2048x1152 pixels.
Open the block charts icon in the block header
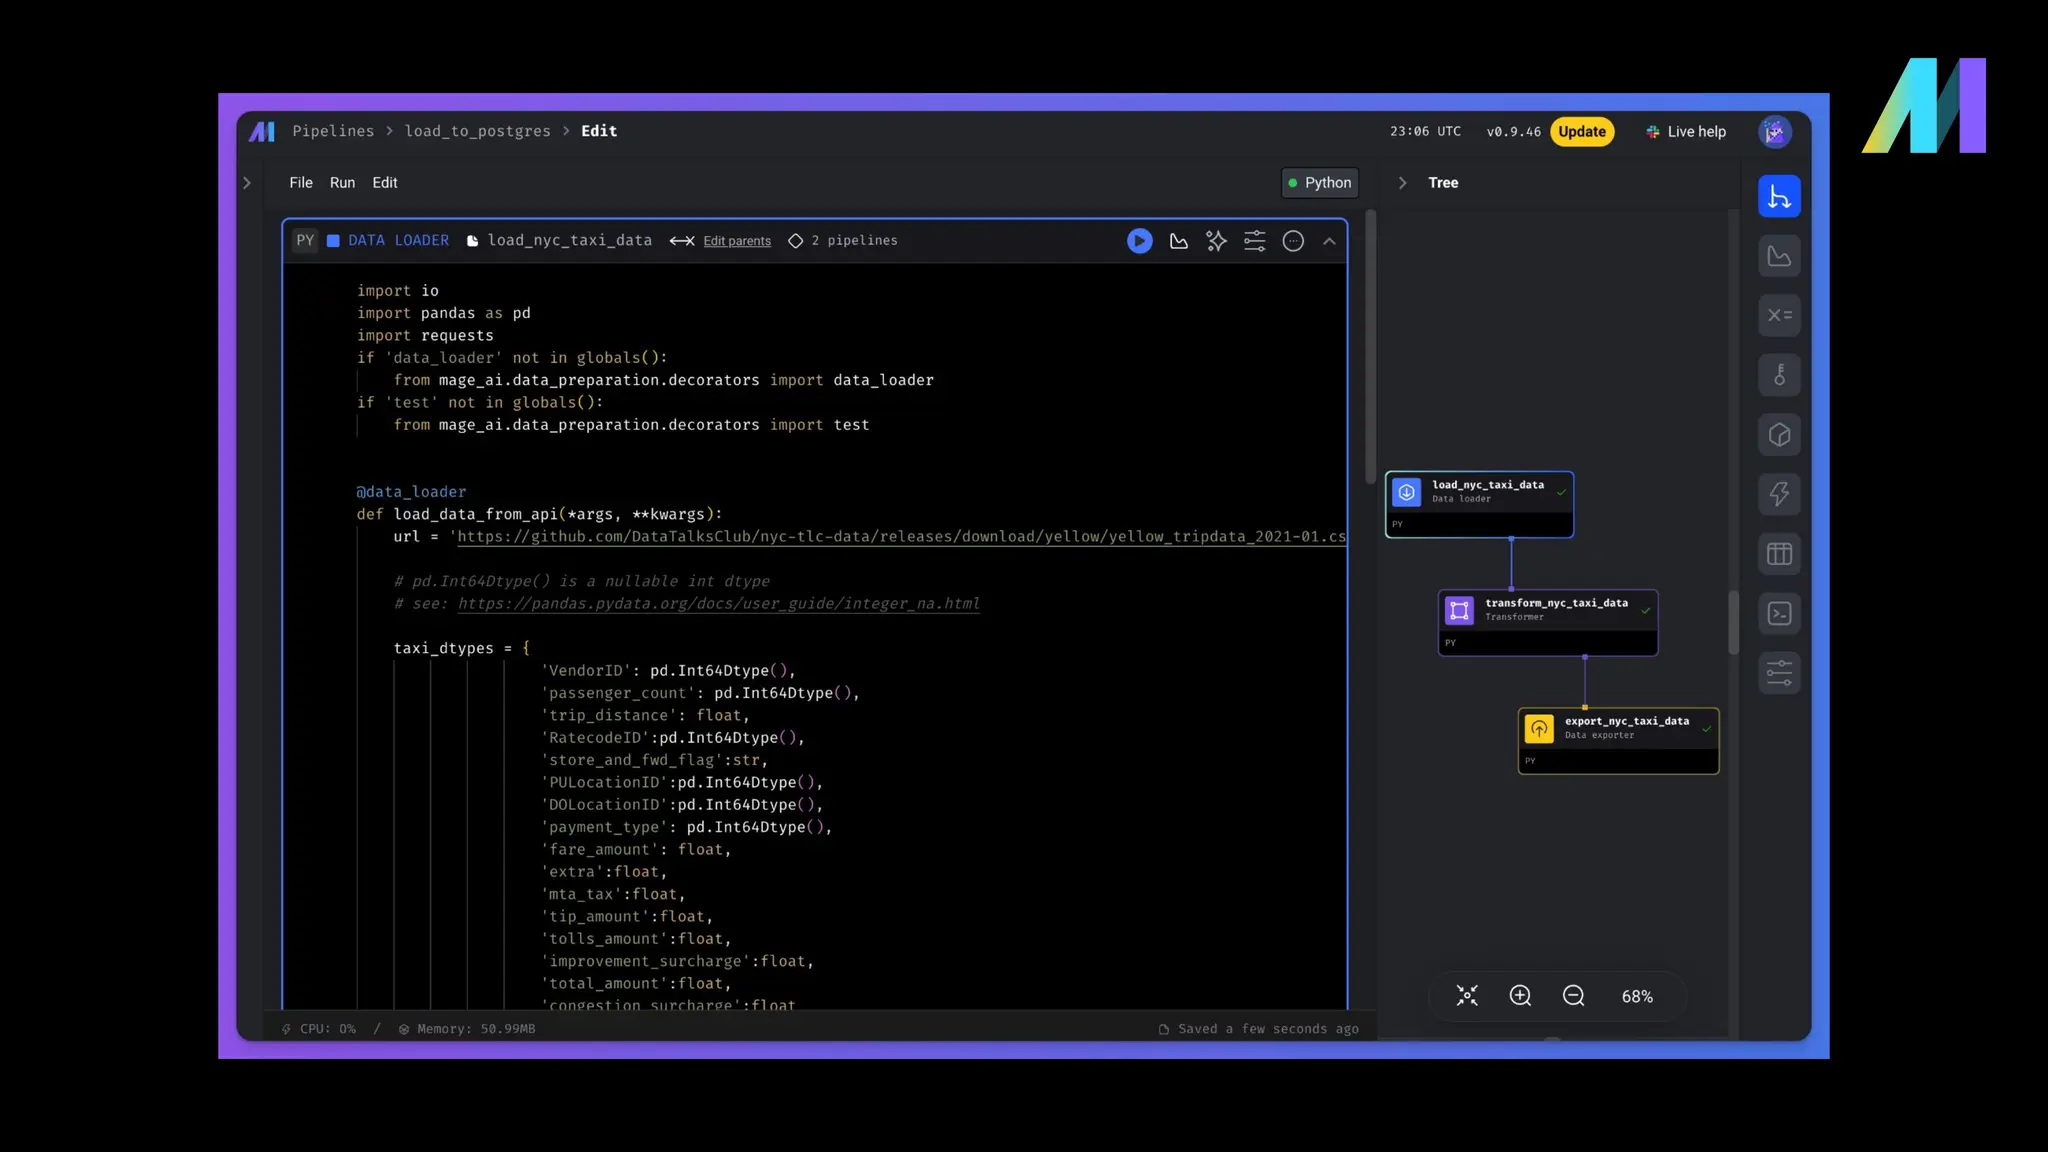[x=1179, y=241]
